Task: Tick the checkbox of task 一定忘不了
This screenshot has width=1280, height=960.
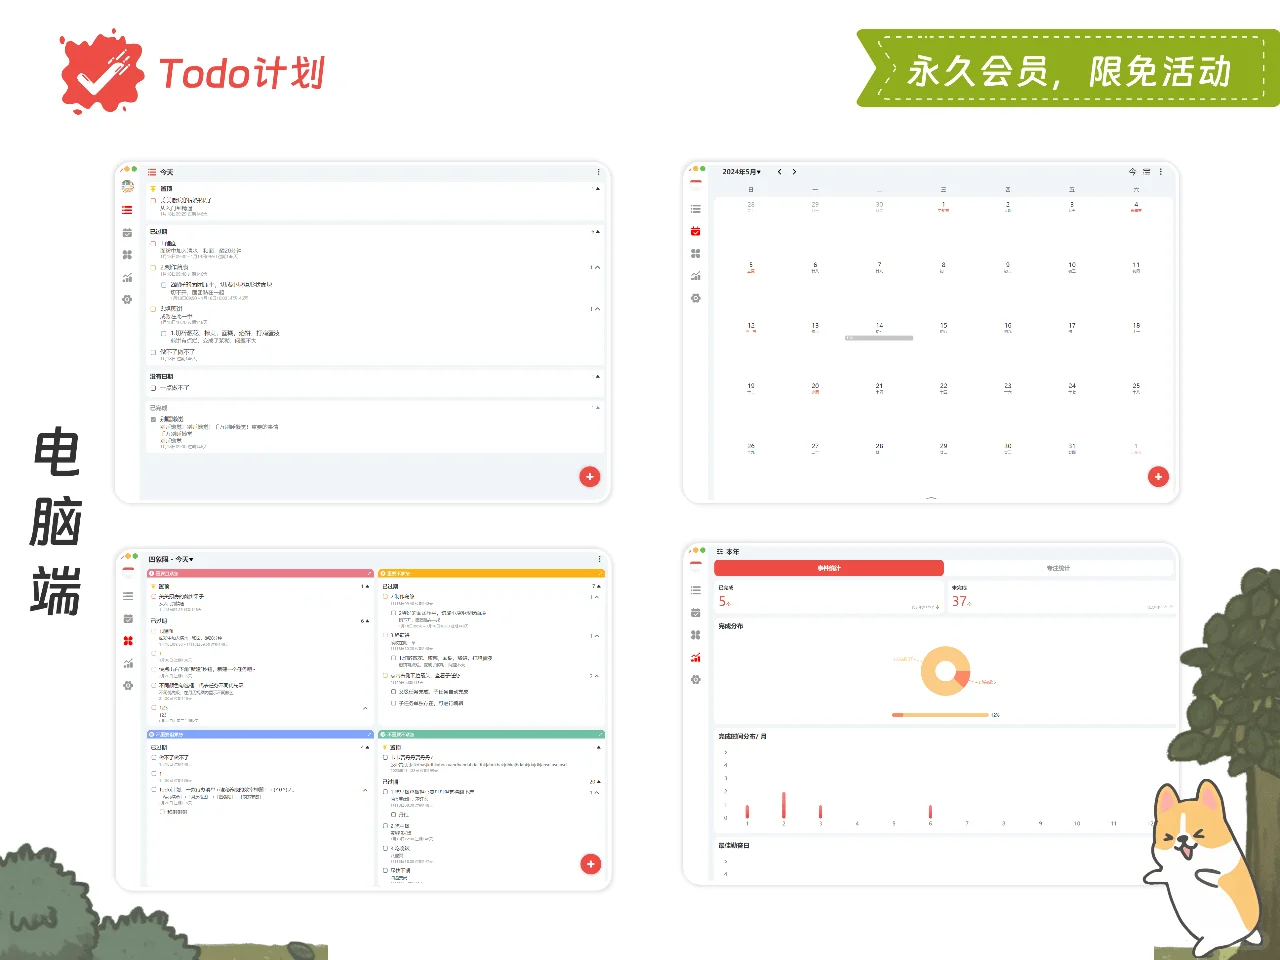Action: 152,386
